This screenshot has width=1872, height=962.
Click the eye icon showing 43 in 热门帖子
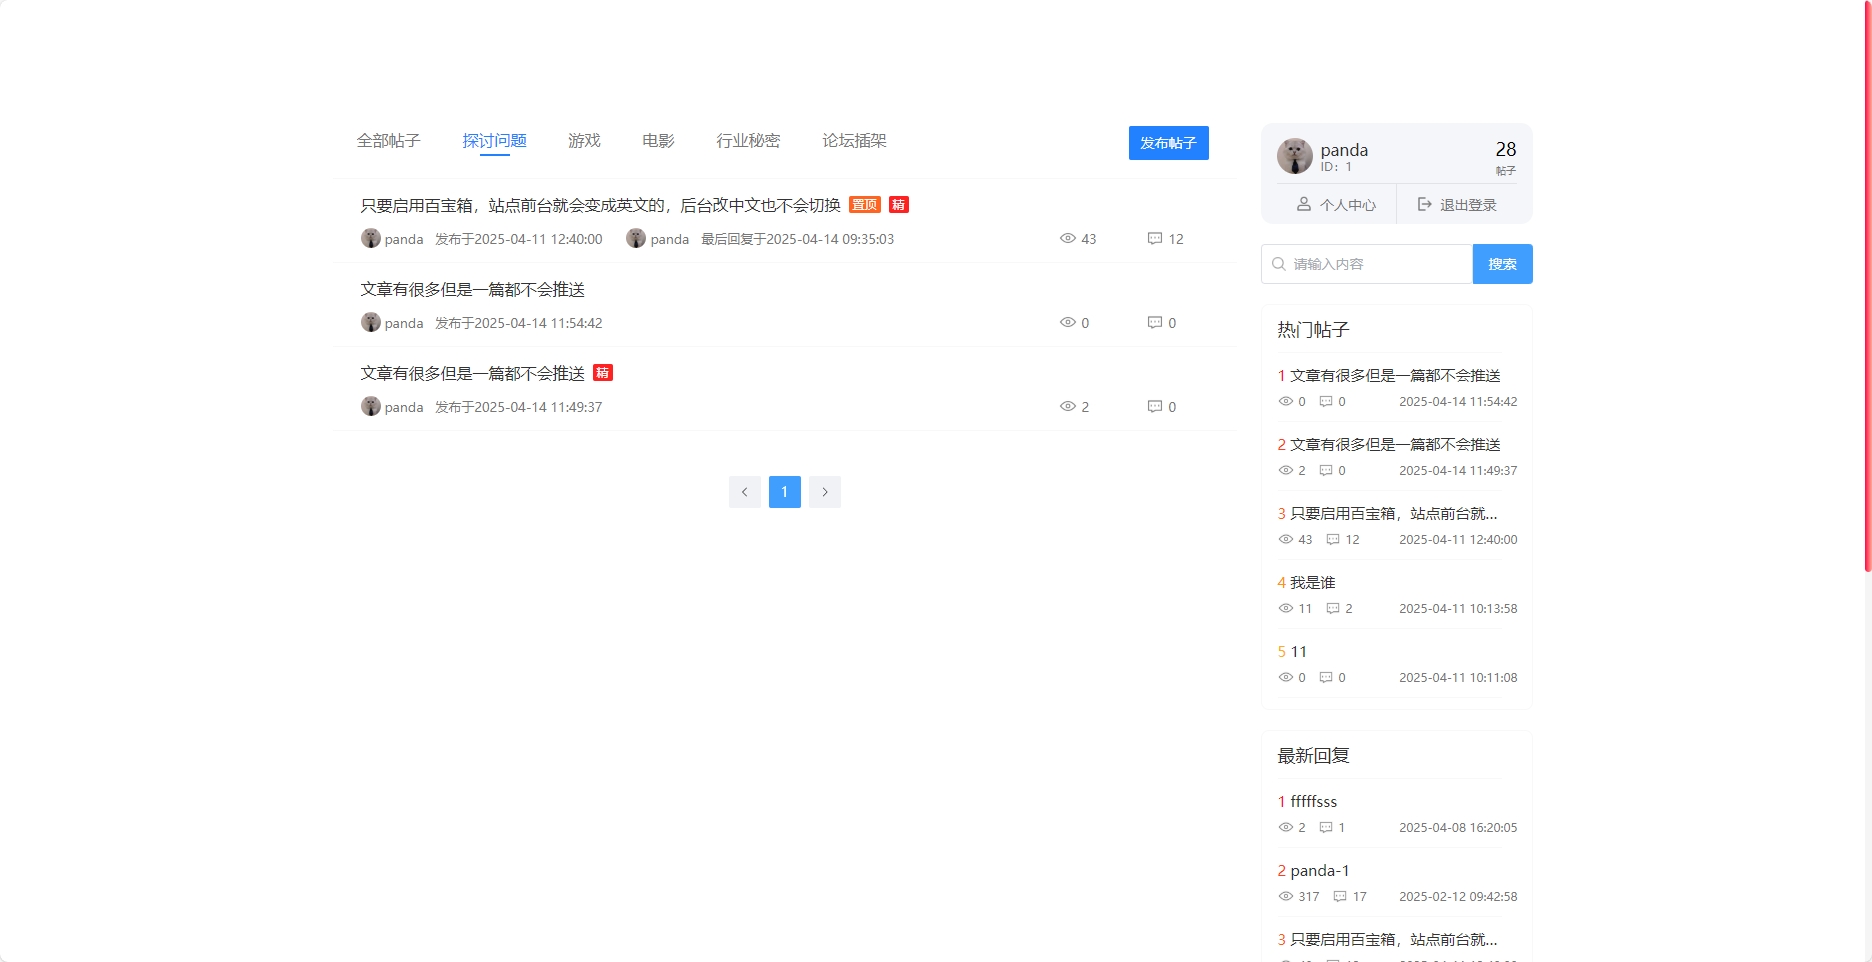coord(1286,539)
